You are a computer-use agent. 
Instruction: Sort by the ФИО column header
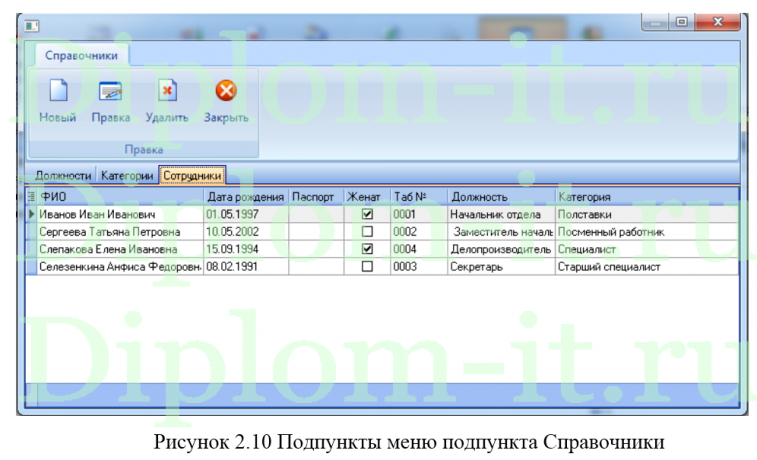click(x=120, y=197)
